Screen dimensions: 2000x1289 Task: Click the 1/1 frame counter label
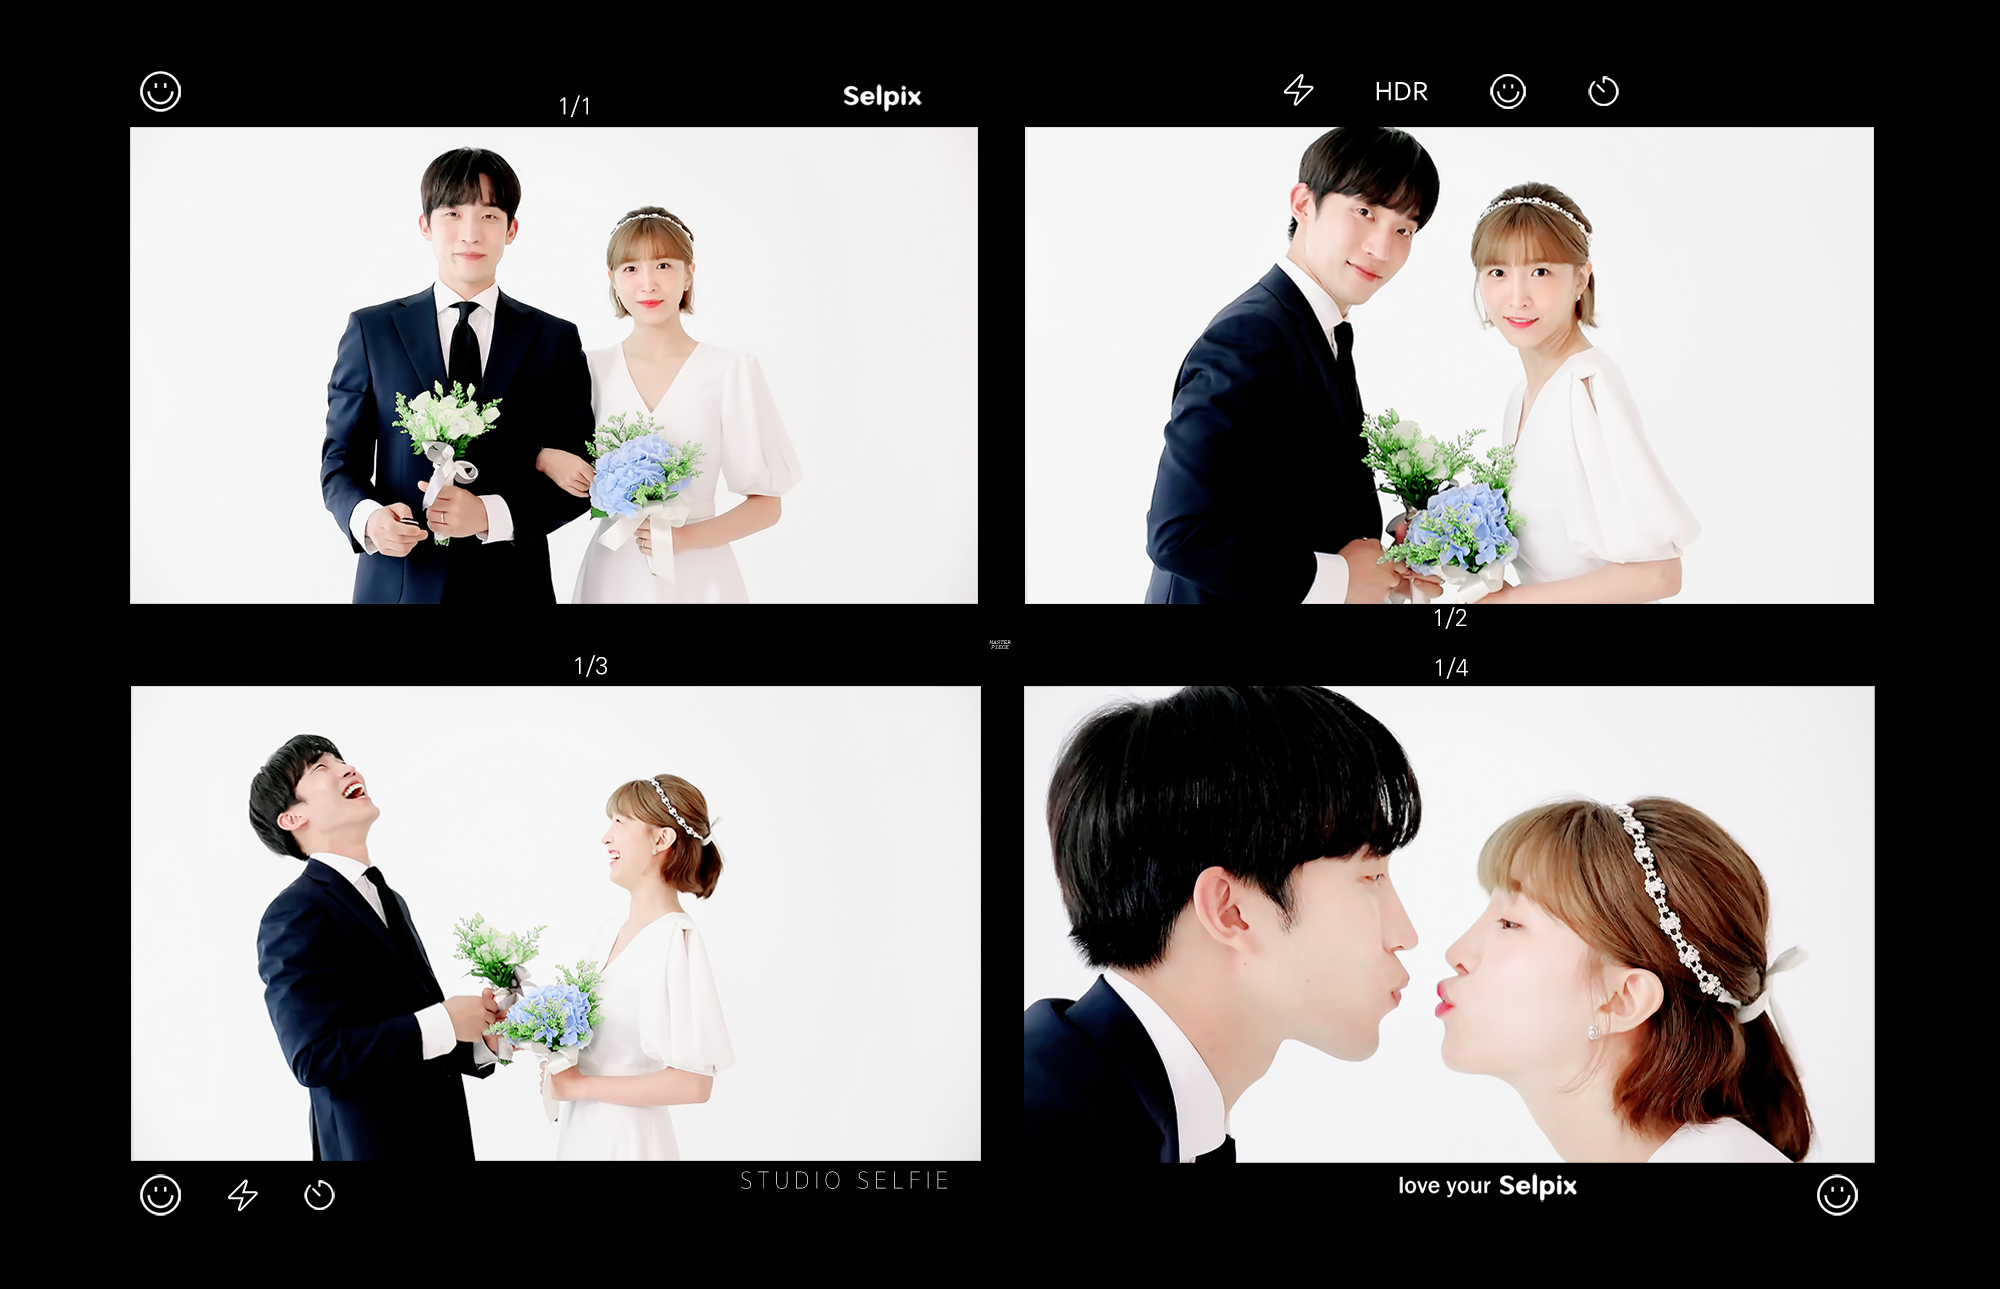[x=574, y=106]
